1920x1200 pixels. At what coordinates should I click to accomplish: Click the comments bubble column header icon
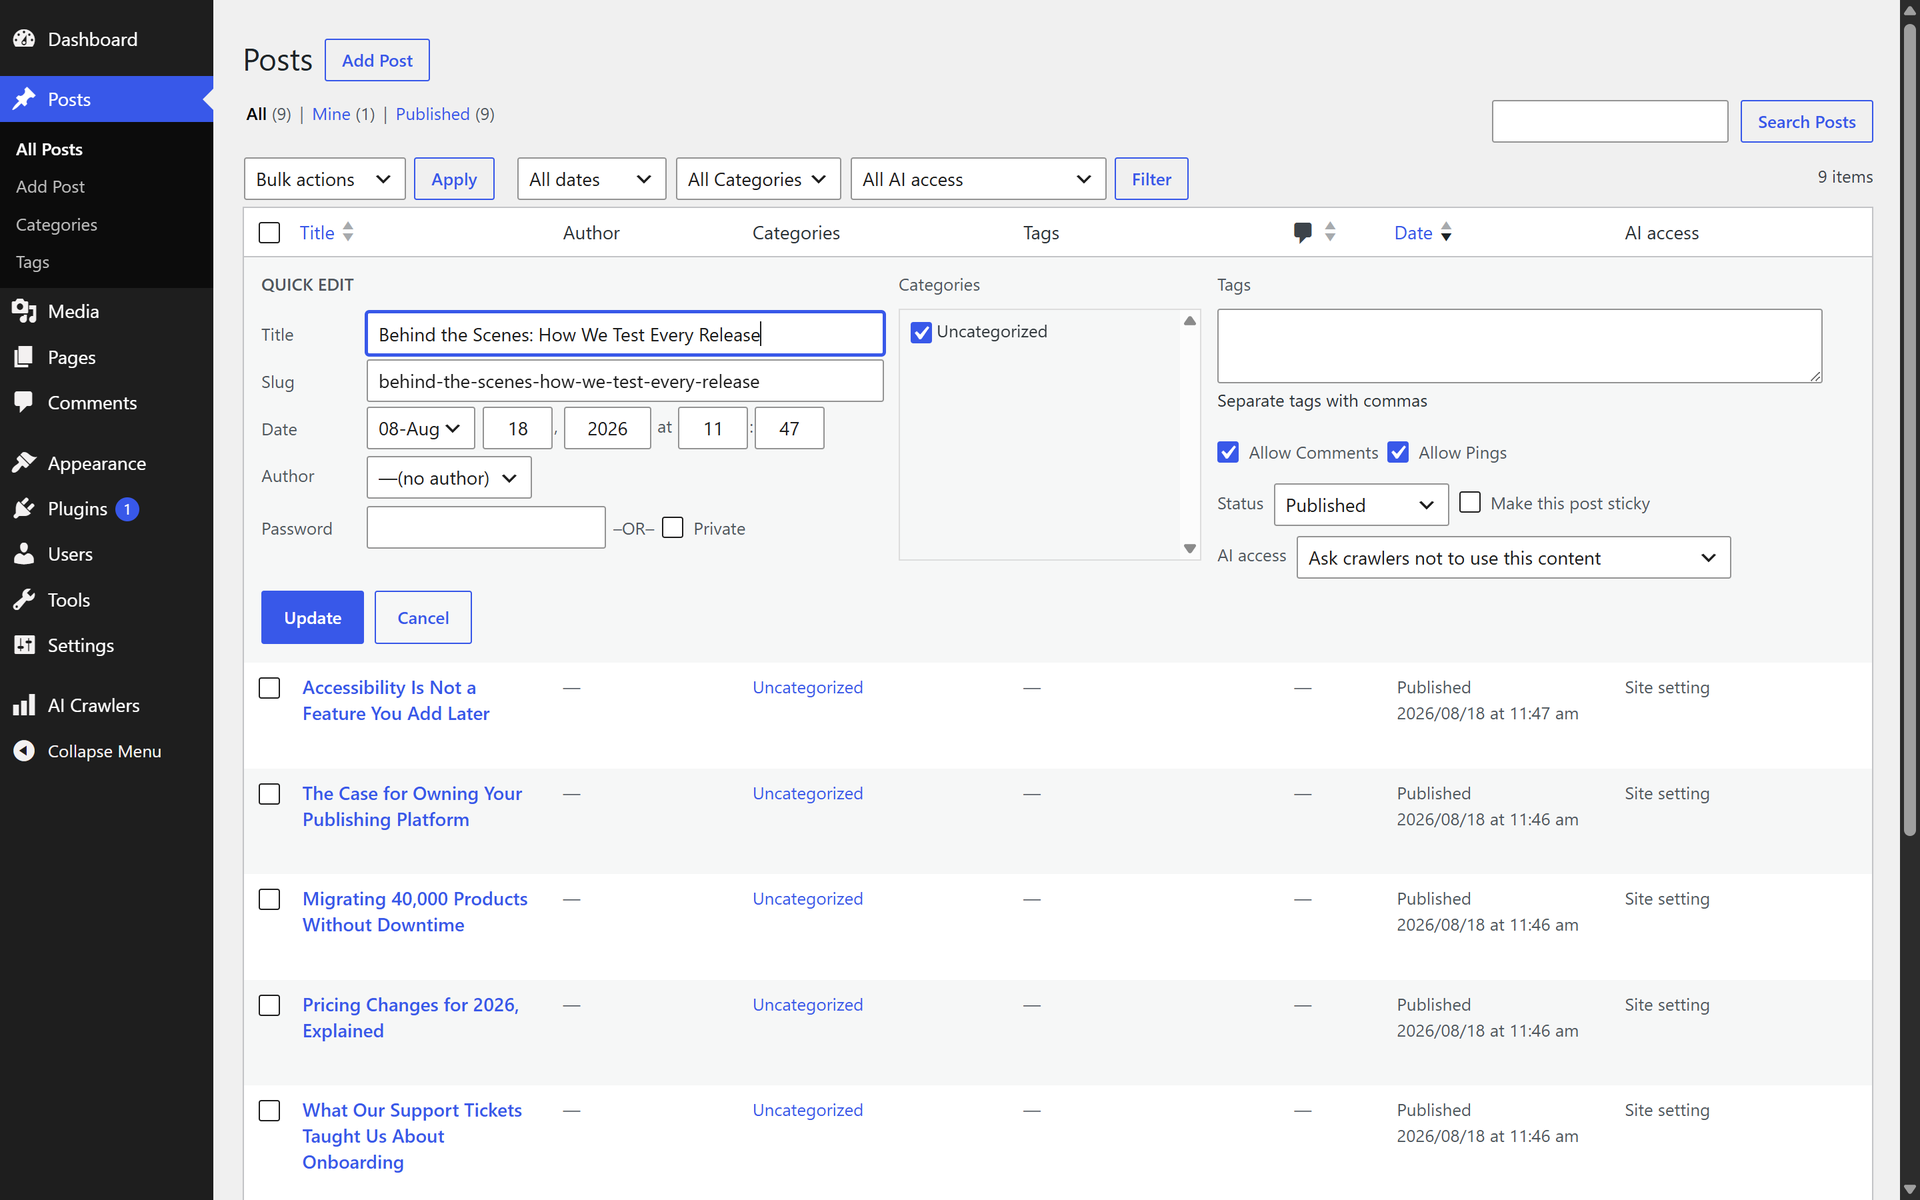click(1302, 232)
